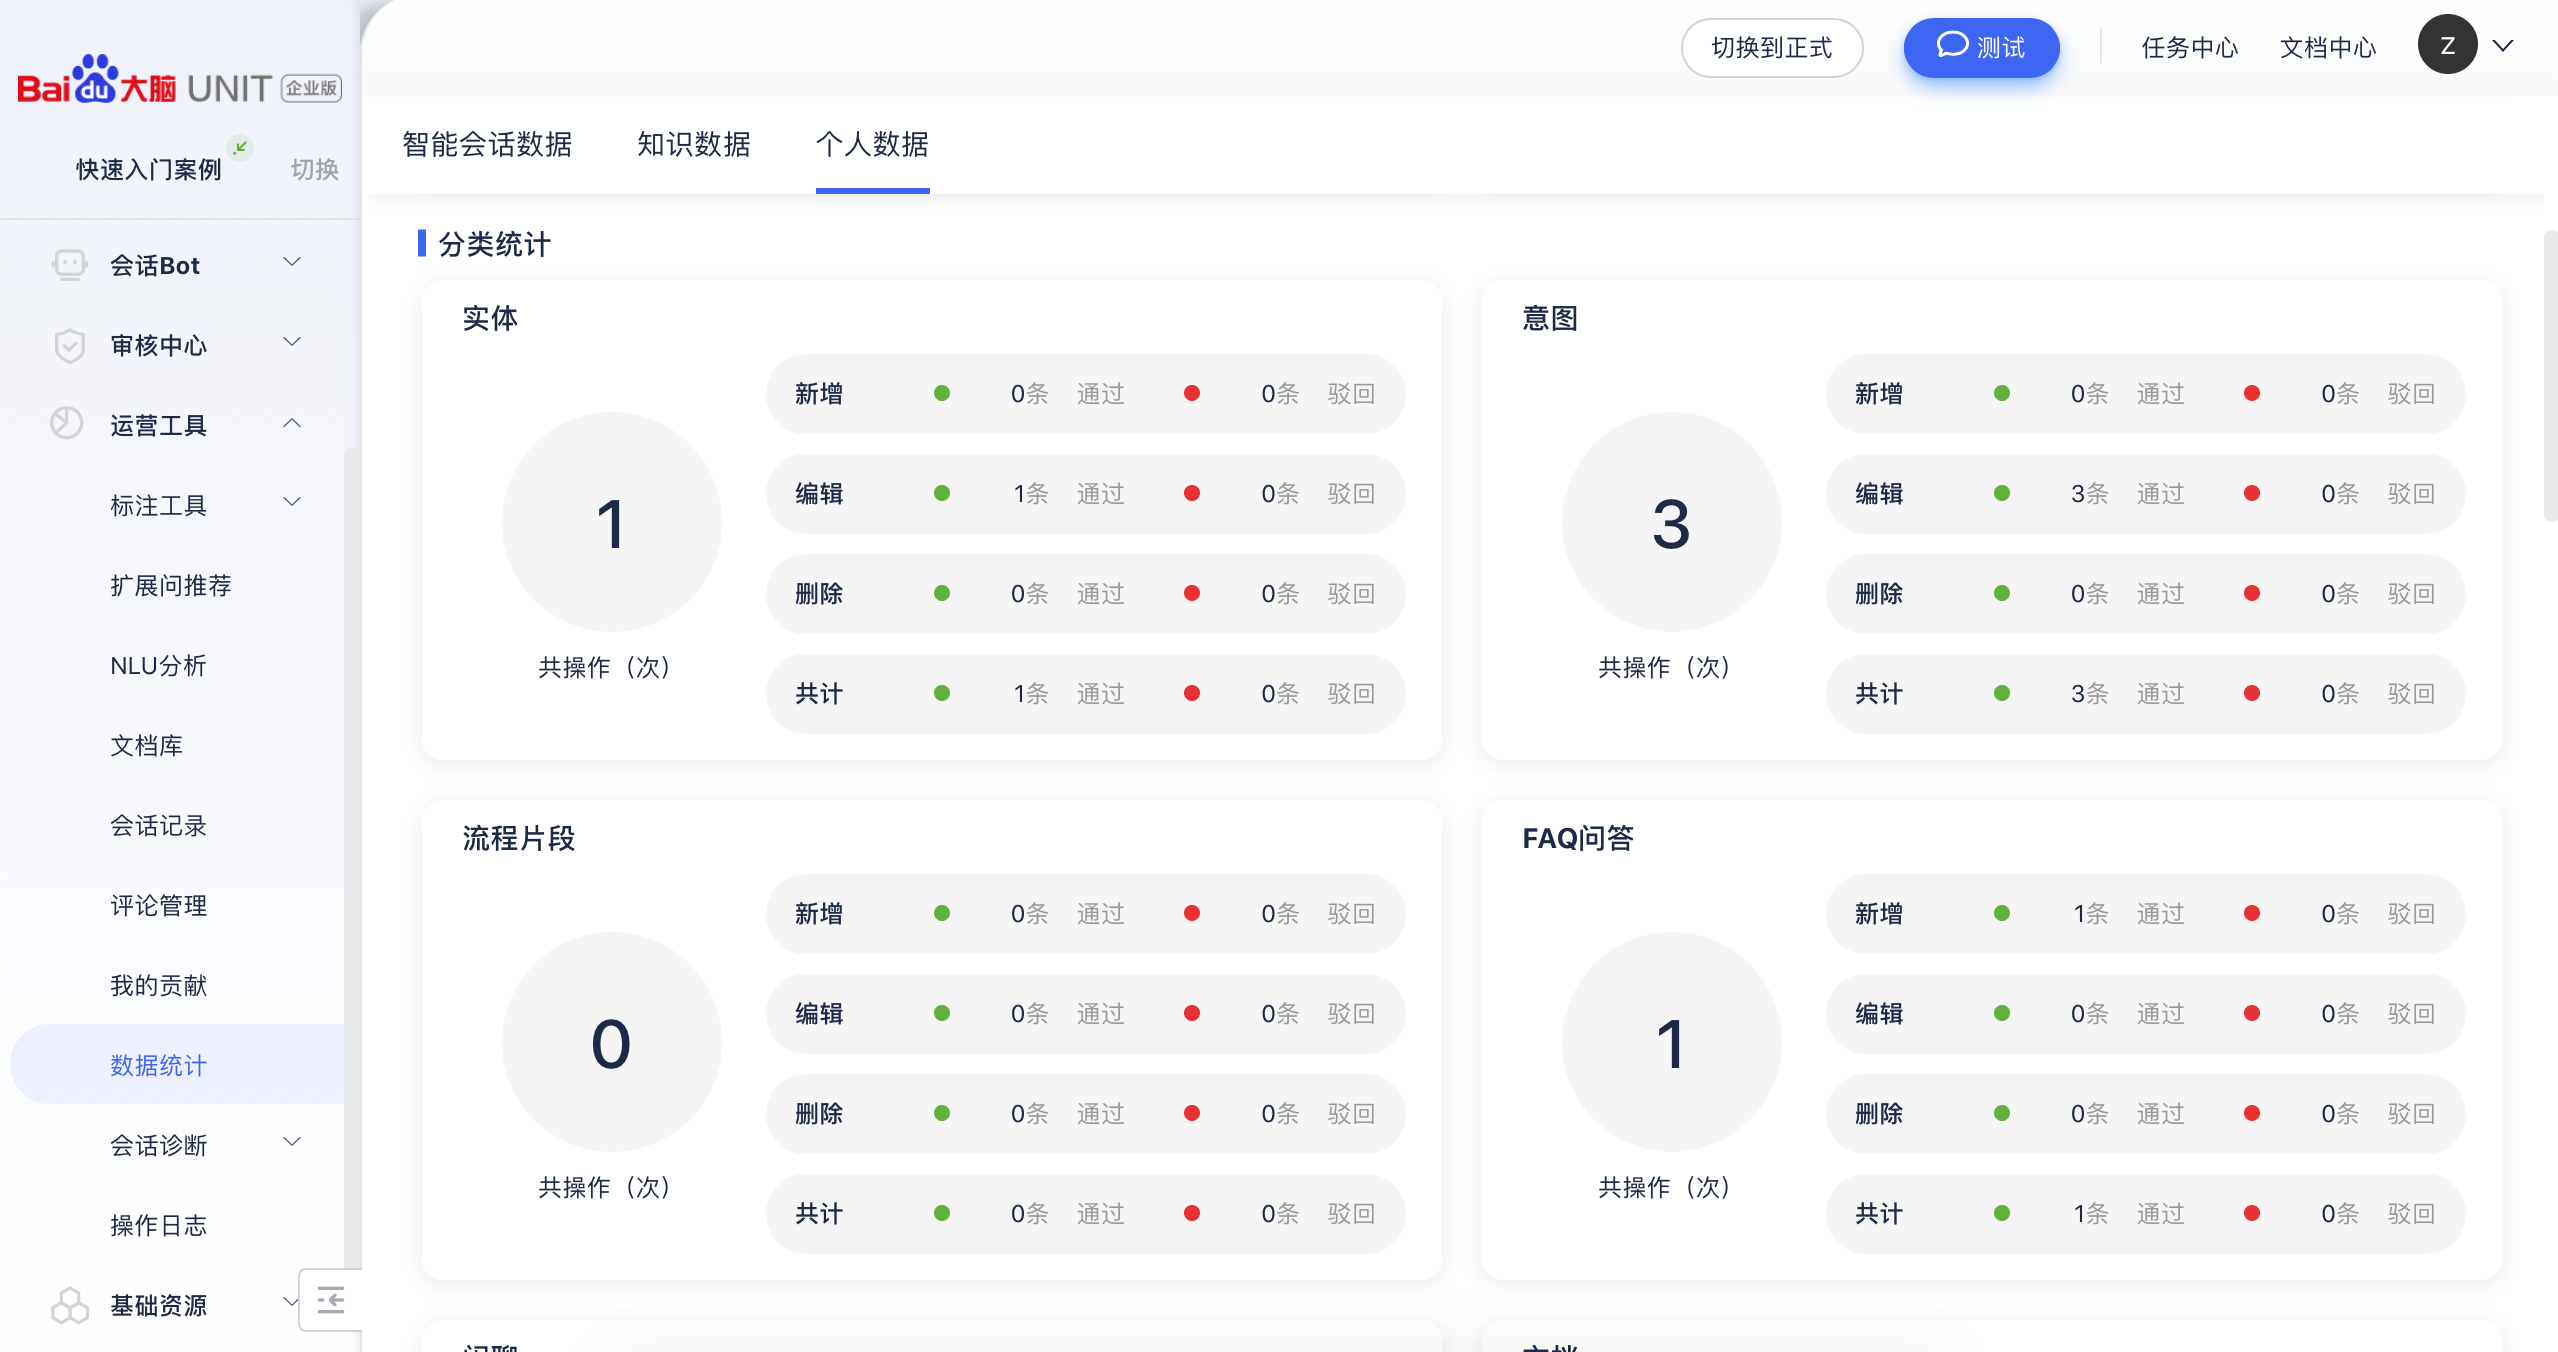The image size is (2558, 1352).
Task: Open the user account dropdown arrow
Action: click(2503, 46)
